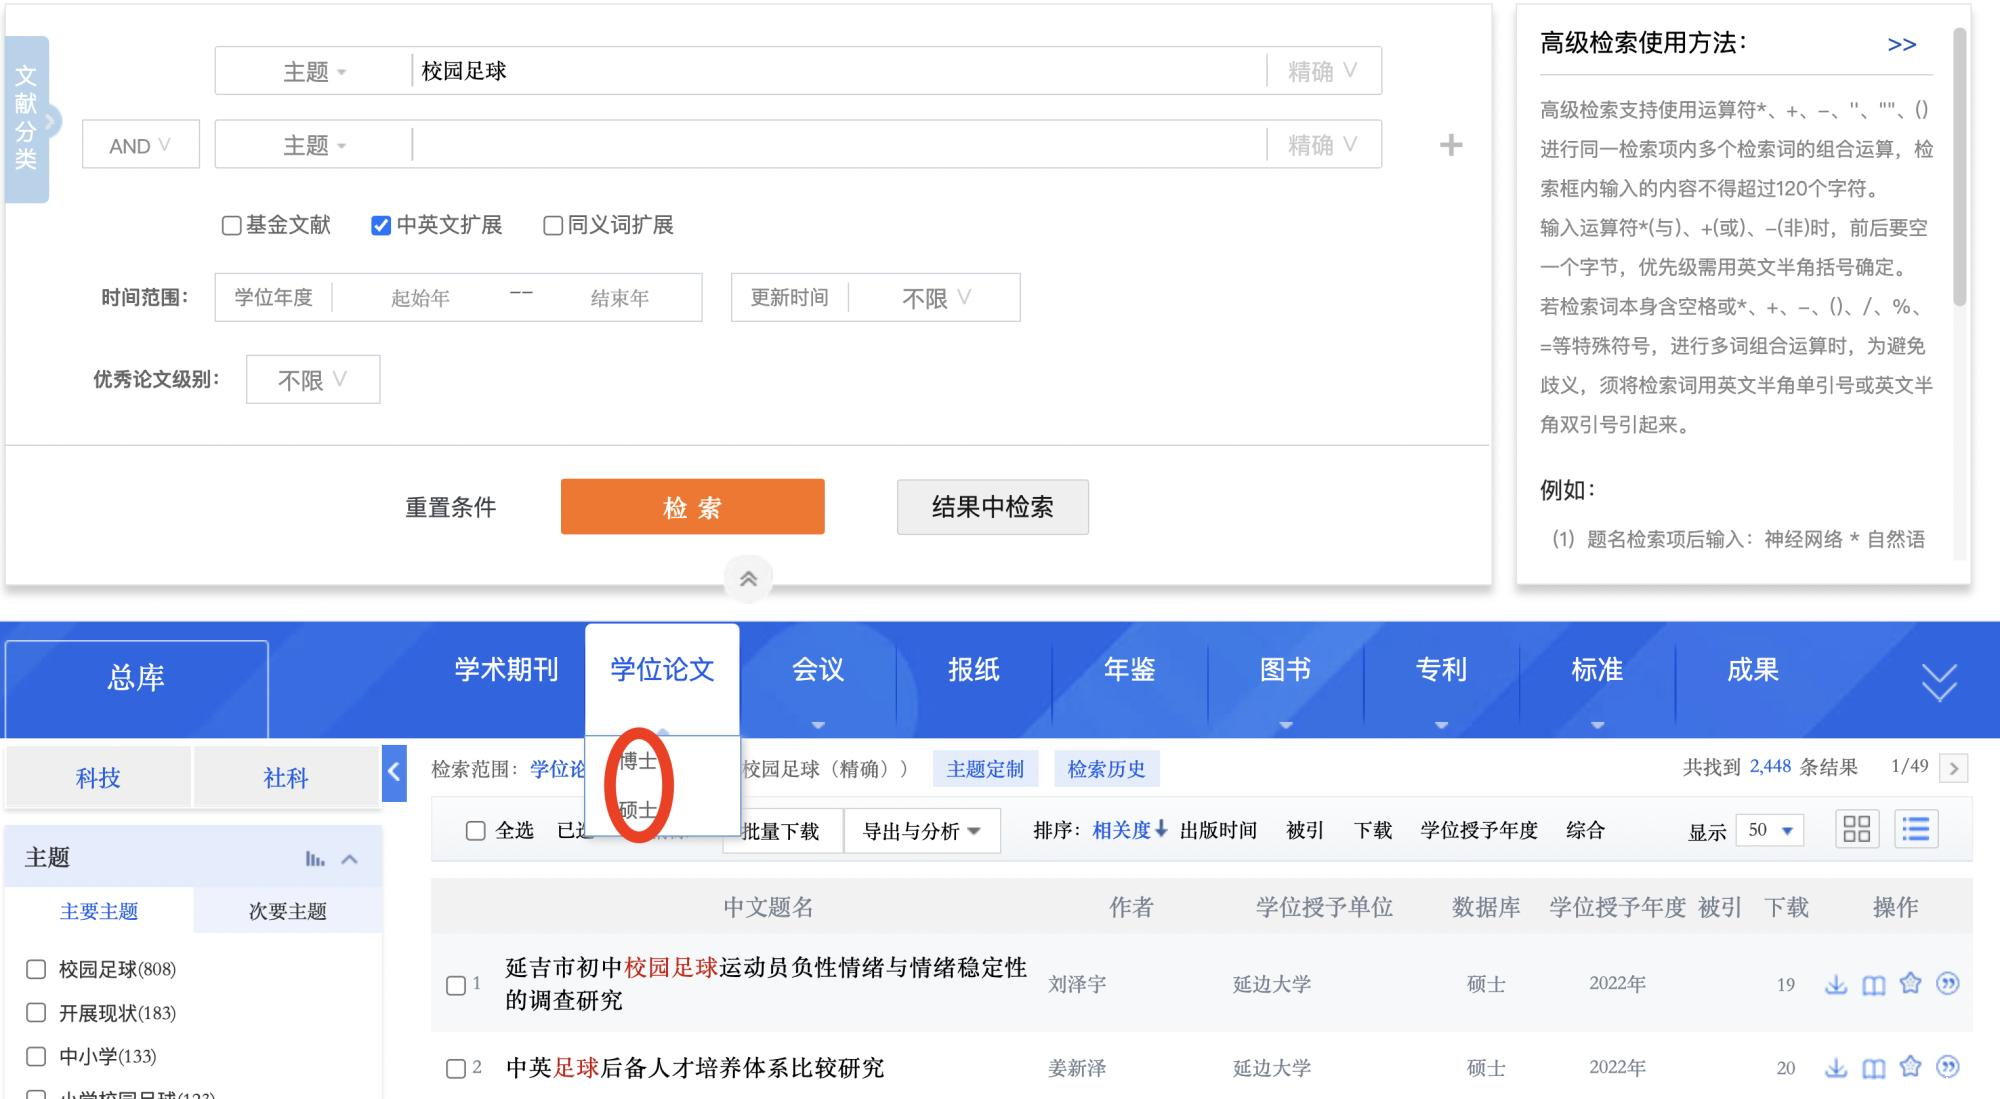The width and height of the screenshot is (2000, 1099).
Task: Switch to the list view layout icon
Action: pyautogui.click(x=1915, y=829)
